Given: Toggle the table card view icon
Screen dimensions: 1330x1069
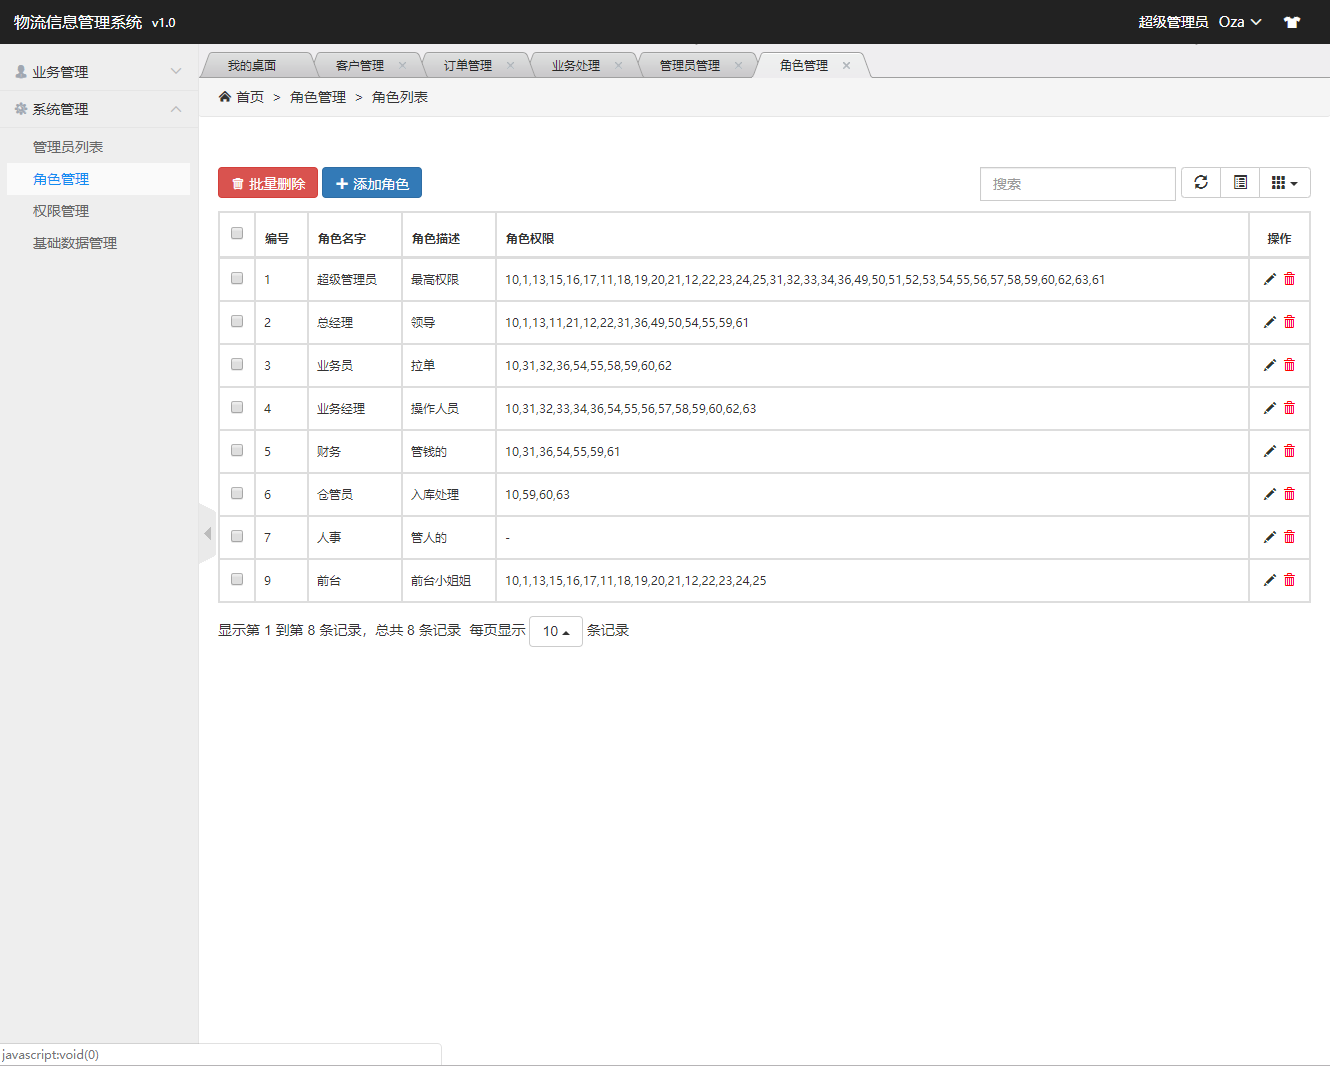Looking at the screenshot, I should tap(1240, 183).
